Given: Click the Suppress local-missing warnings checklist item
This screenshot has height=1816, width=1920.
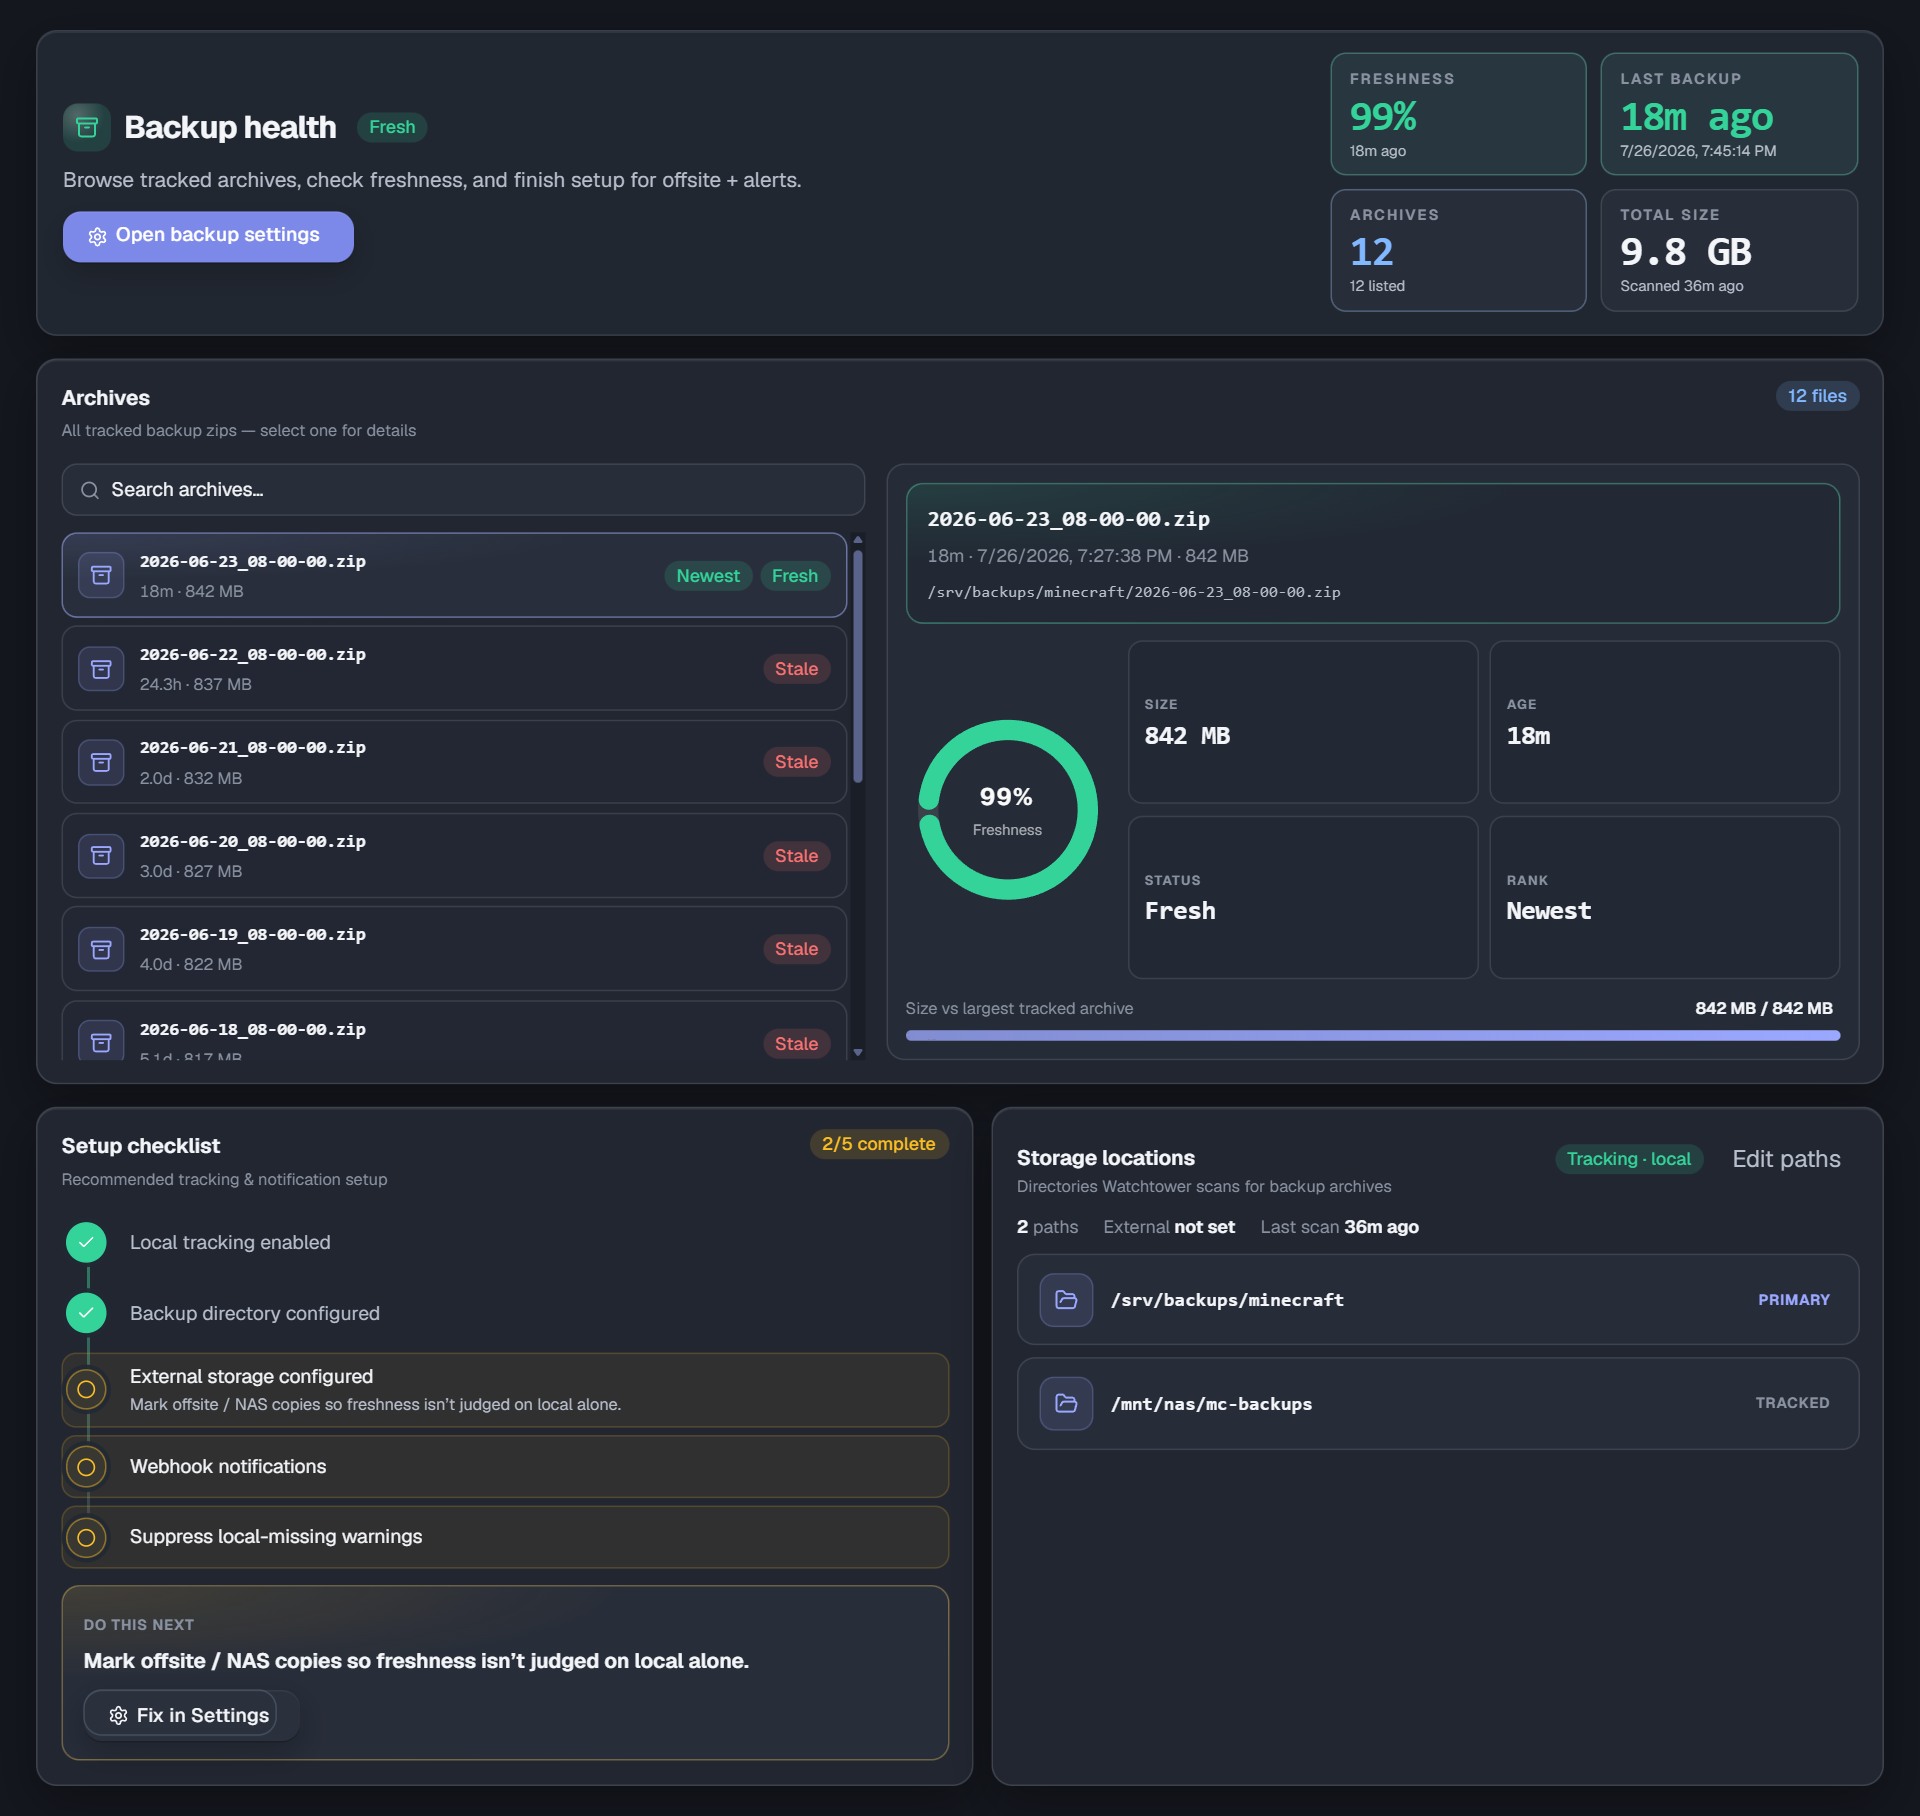Looking at the screenshot, I should coord(505,1537).
